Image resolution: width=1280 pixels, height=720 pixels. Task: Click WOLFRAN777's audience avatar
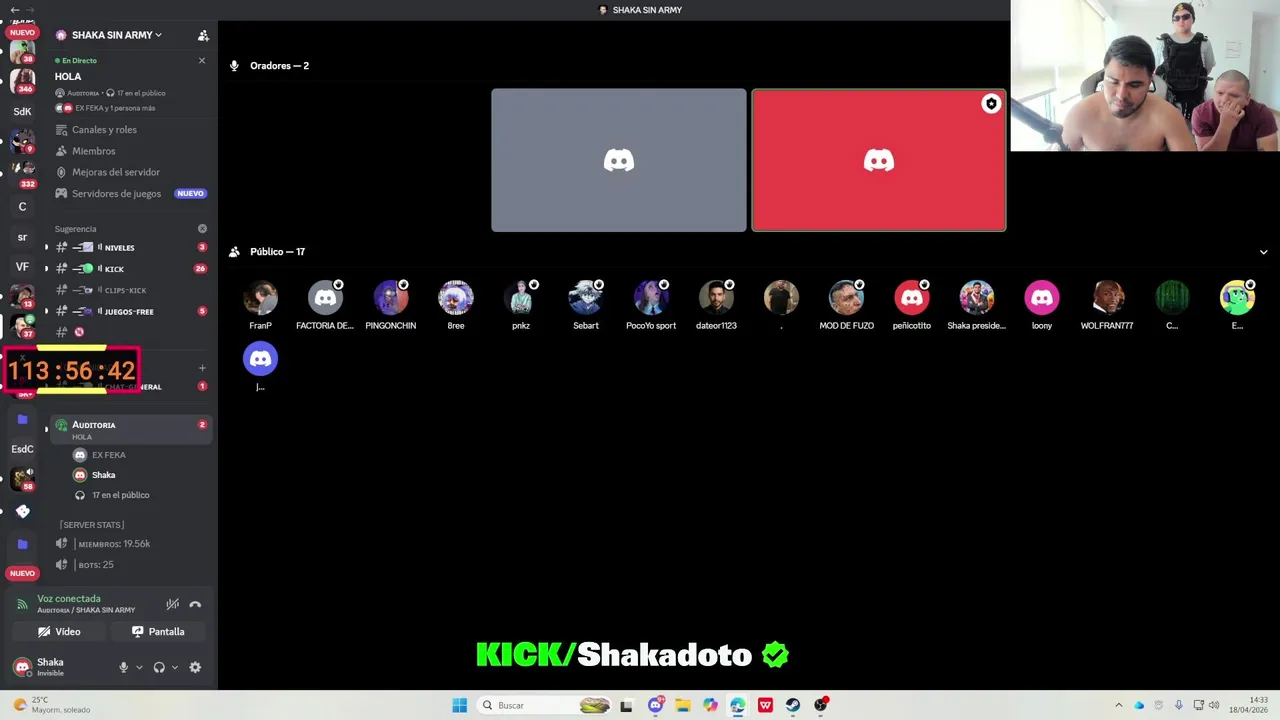click(x=1107, y=298)
